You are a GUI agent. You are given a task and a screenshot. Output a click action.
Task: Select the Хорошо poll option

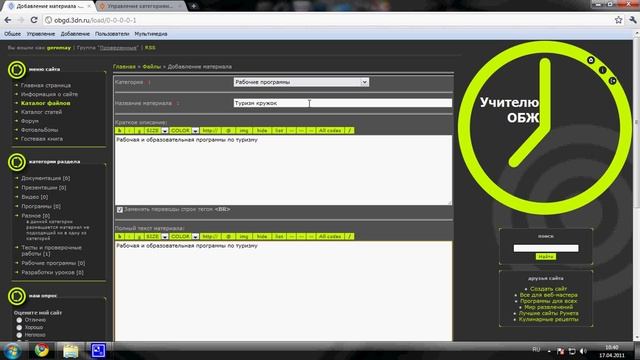[19, 327]
